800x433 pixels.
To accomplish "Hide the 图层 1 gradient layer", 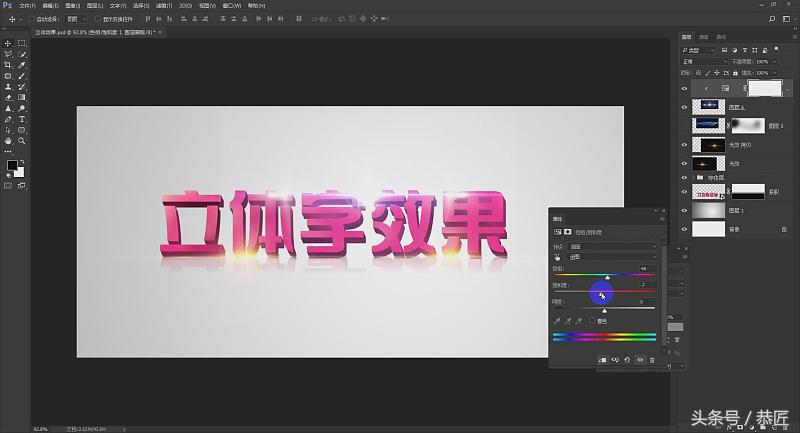I will [684, 210].
